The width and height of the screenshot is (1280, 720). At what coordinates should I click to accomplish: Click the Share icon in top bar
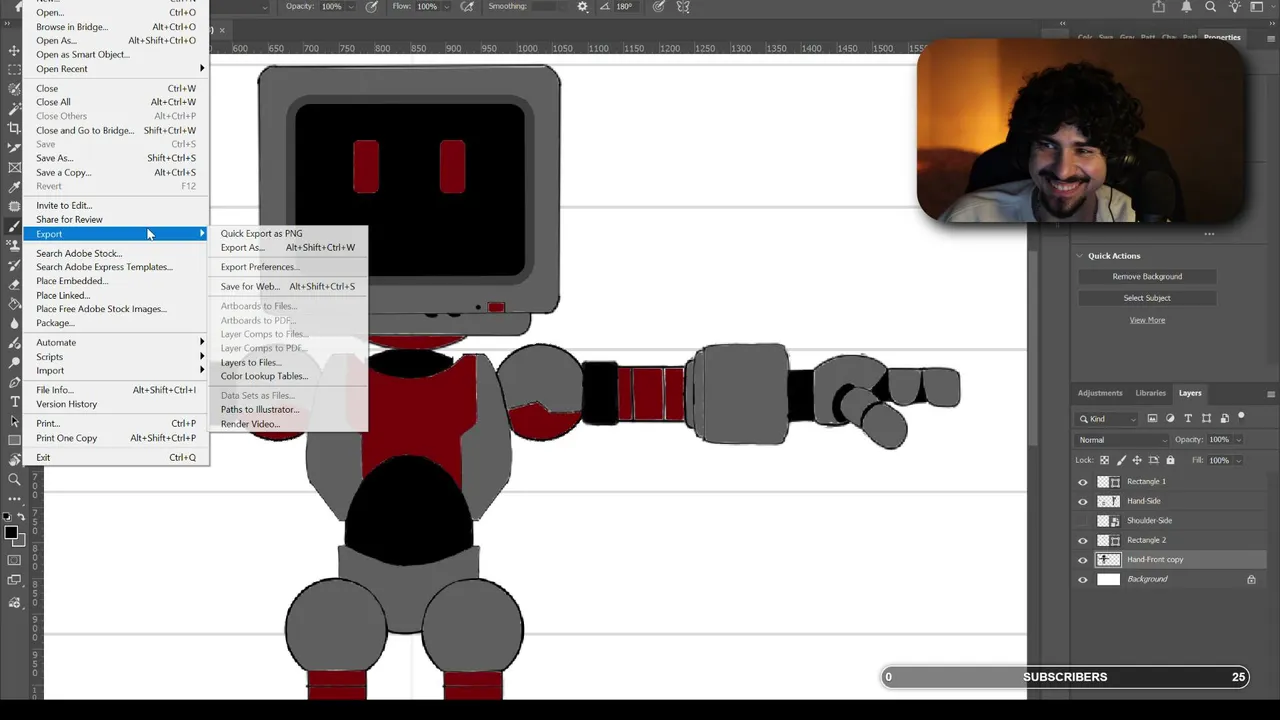(1158, 7)
